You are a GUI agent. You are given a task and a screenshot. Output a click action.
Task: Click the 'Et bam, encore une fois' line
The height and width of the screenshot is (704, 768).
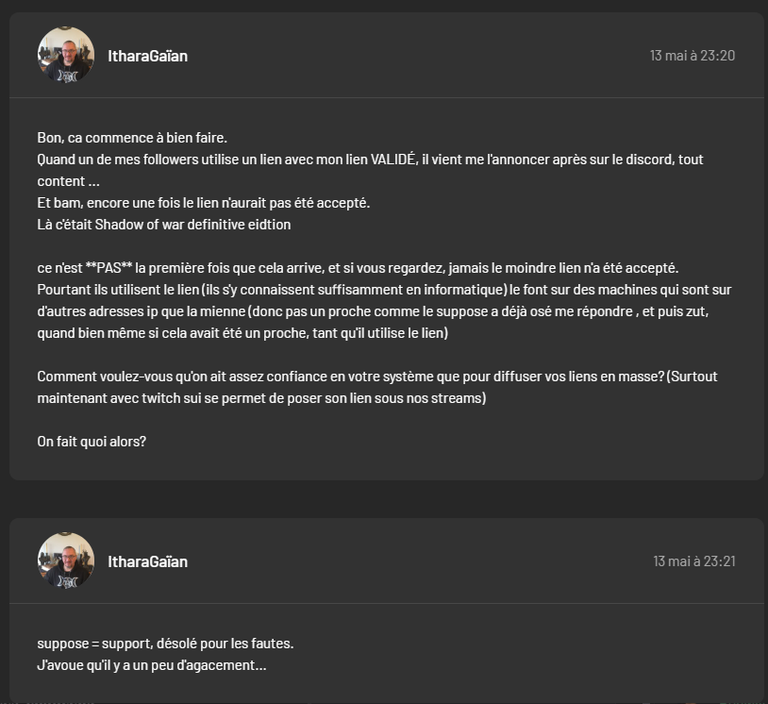[203, 203]
